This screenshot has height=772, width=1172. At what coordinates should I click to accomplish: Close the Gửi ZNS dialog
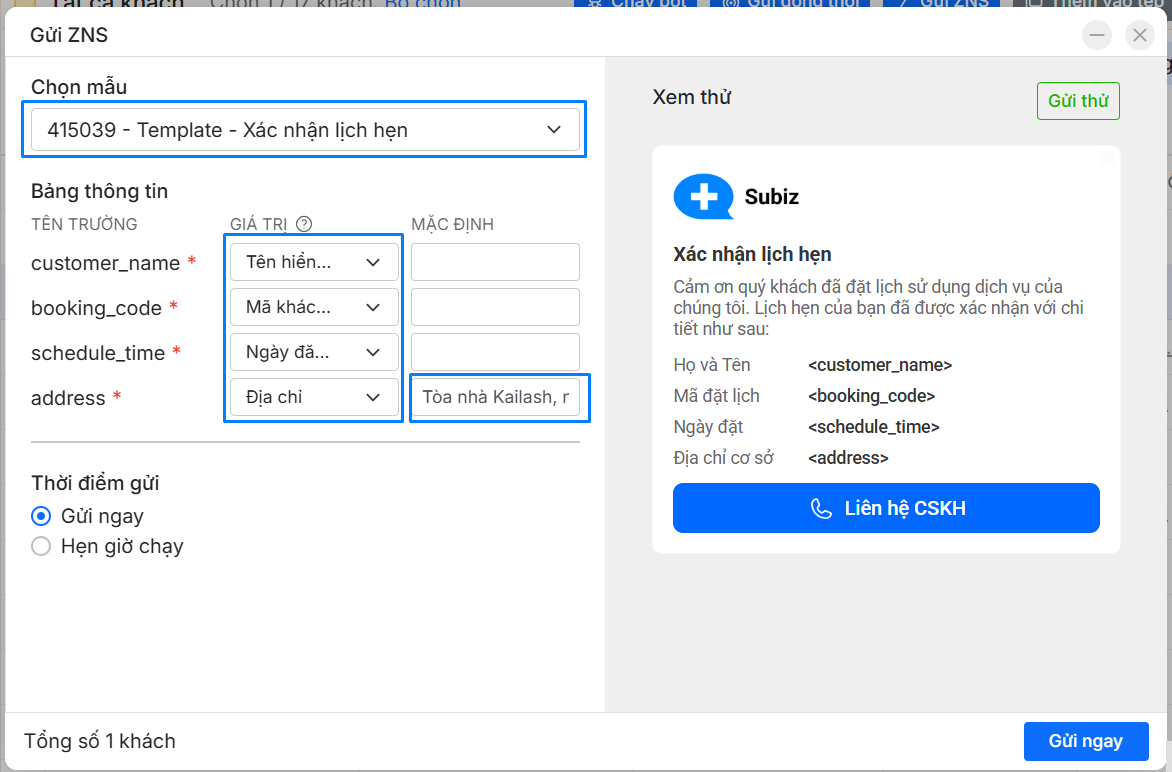pyautogui.click(x=1139, y=36)
